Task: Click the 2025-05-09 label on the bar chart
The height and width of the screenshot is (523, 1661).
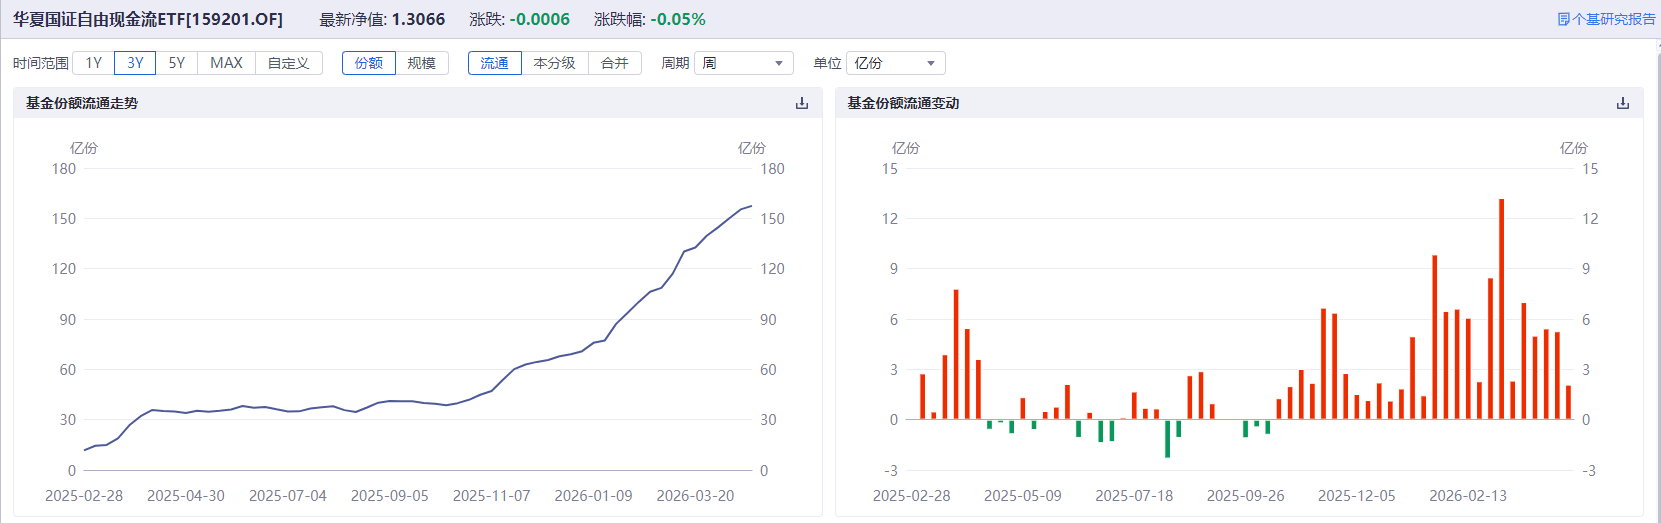Action: (x=1023, y=496)
